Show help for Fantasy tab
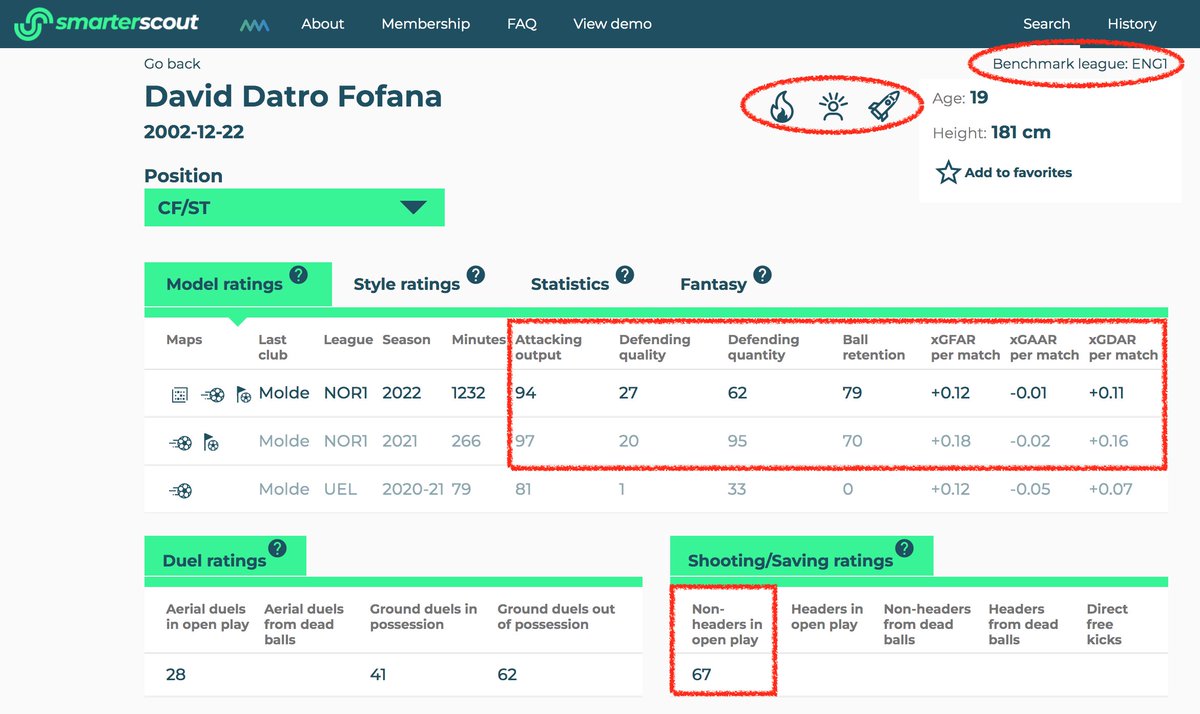The height and width of the screenshot is (714, 1200). [x=762, y=275]
